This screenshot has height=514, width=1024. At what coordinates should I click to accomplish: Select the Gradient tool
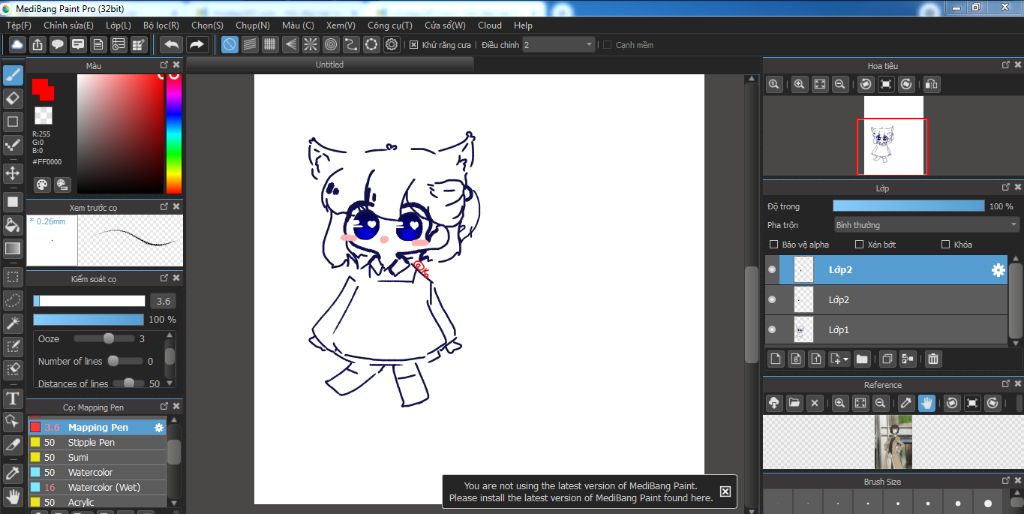12,248
